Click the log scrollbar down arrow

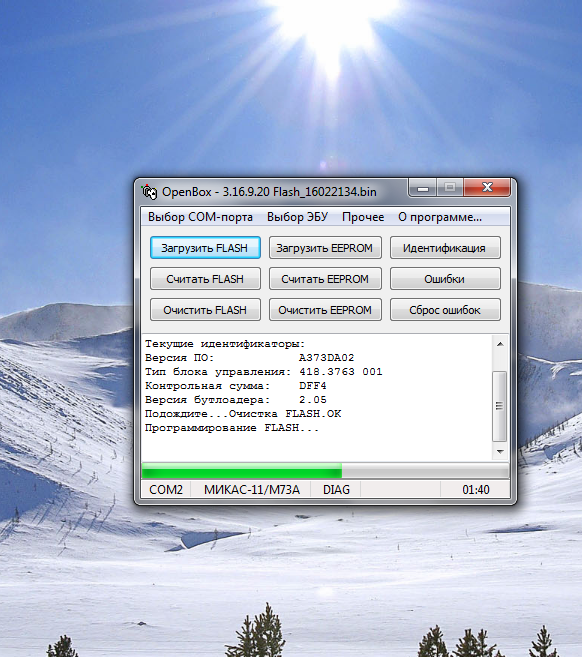(500, 452)
